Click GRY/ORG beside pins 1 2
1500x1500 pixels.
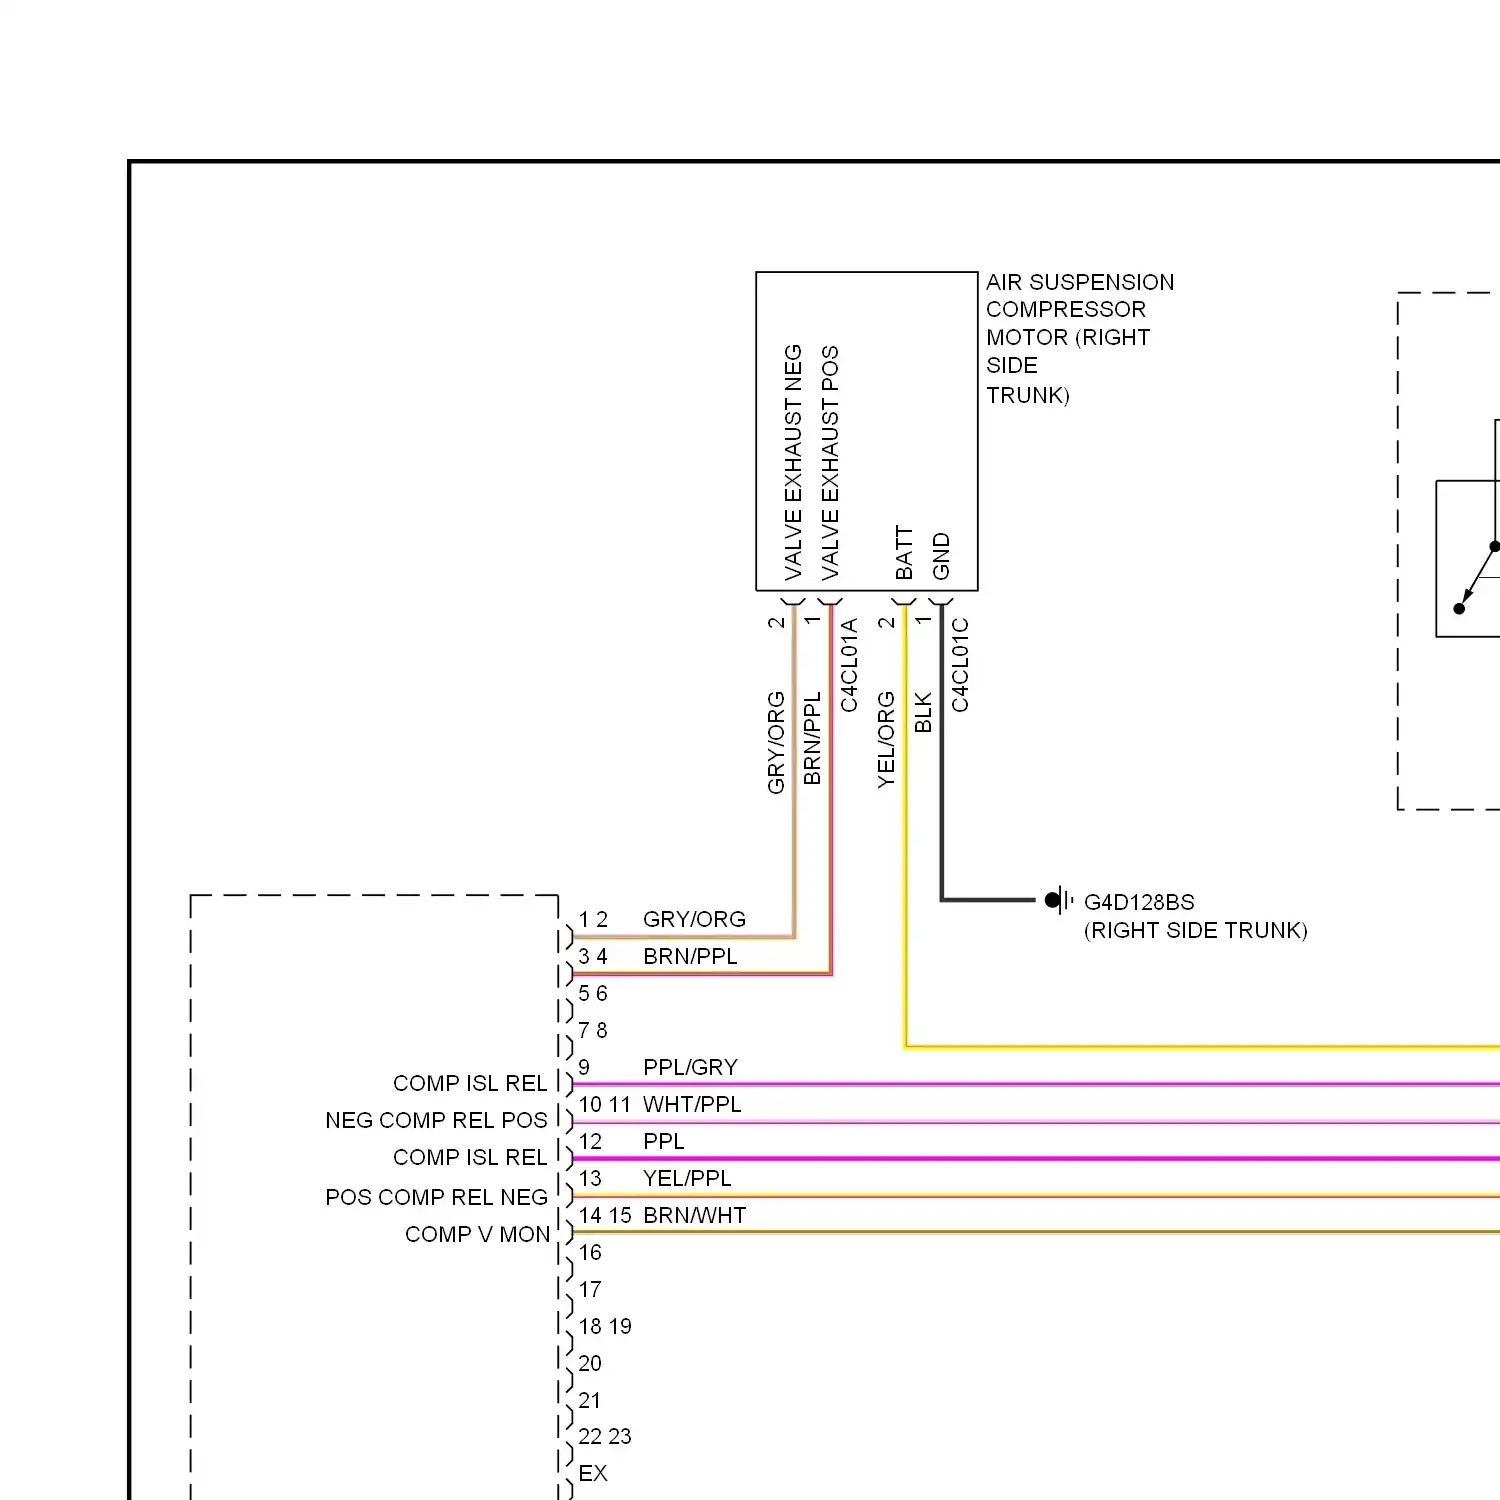tap(694, 919)
